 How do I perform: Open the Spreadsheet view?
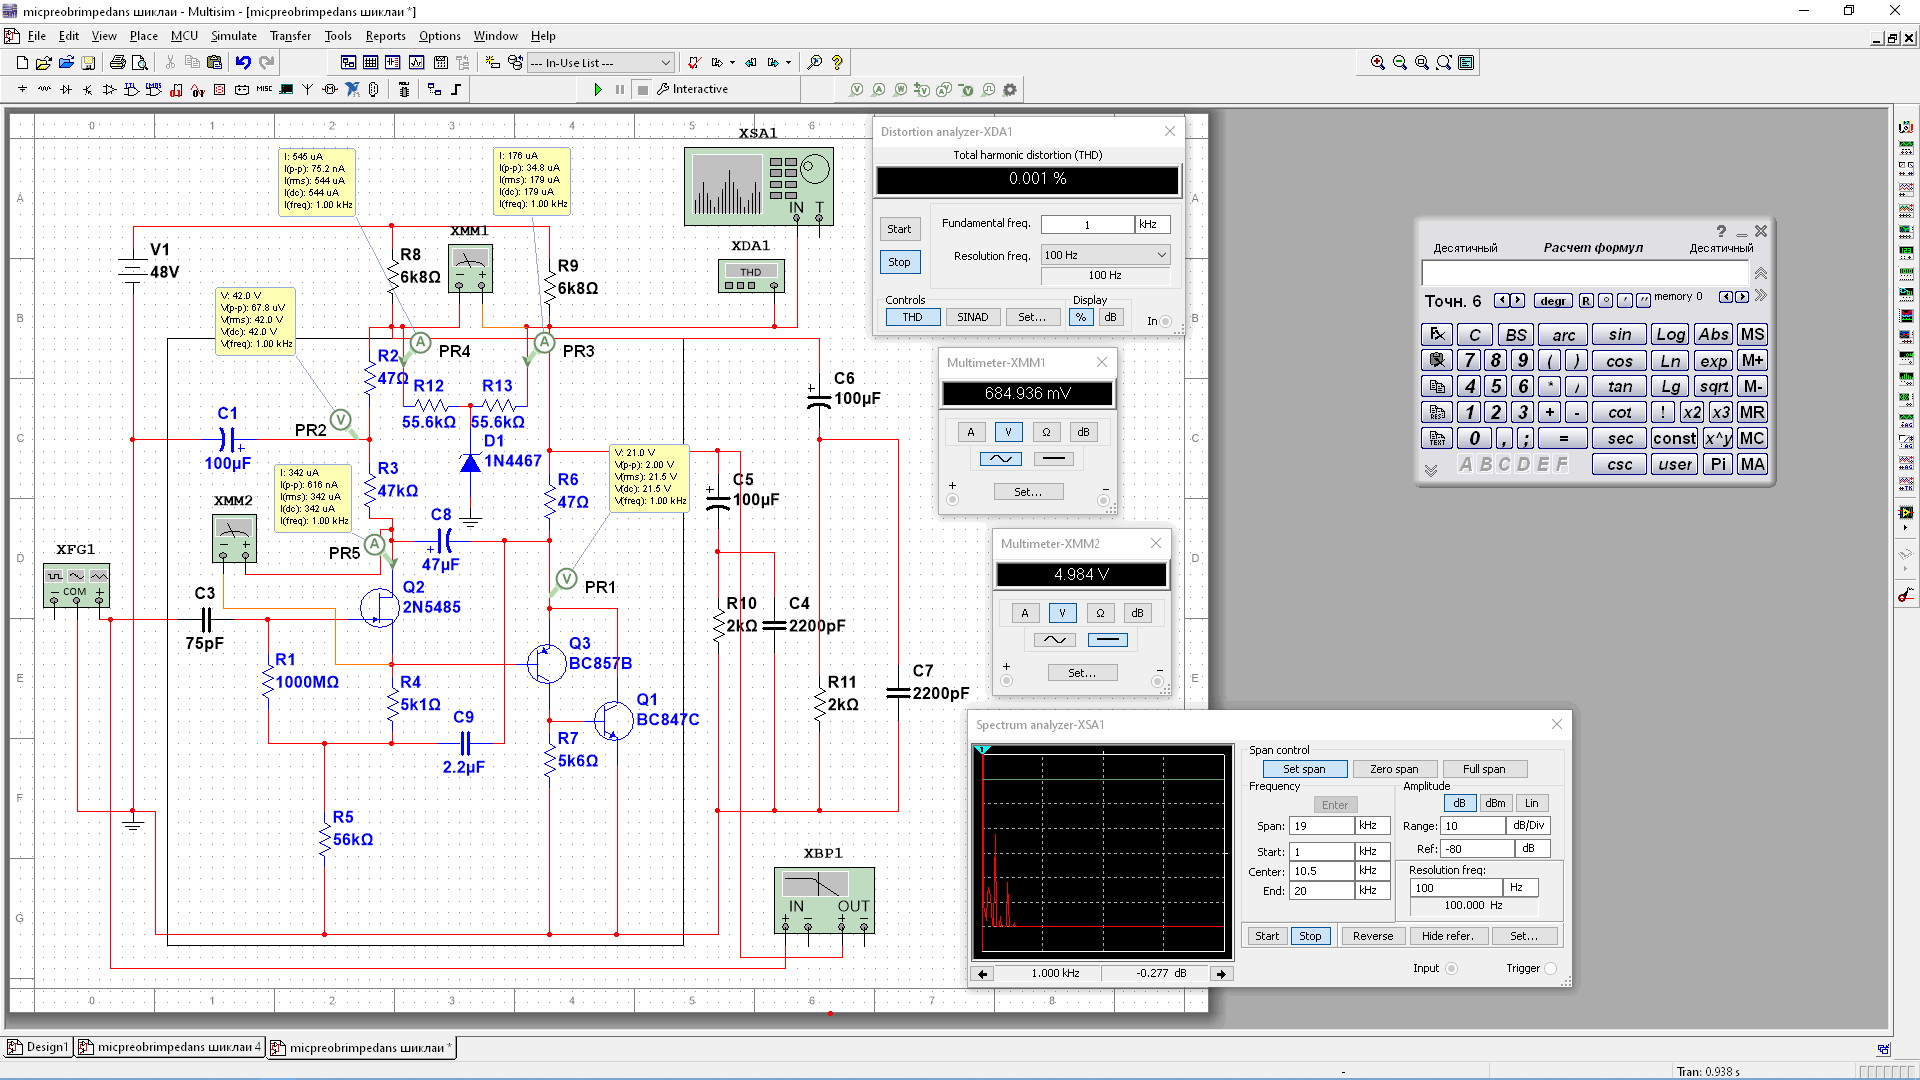370,63
